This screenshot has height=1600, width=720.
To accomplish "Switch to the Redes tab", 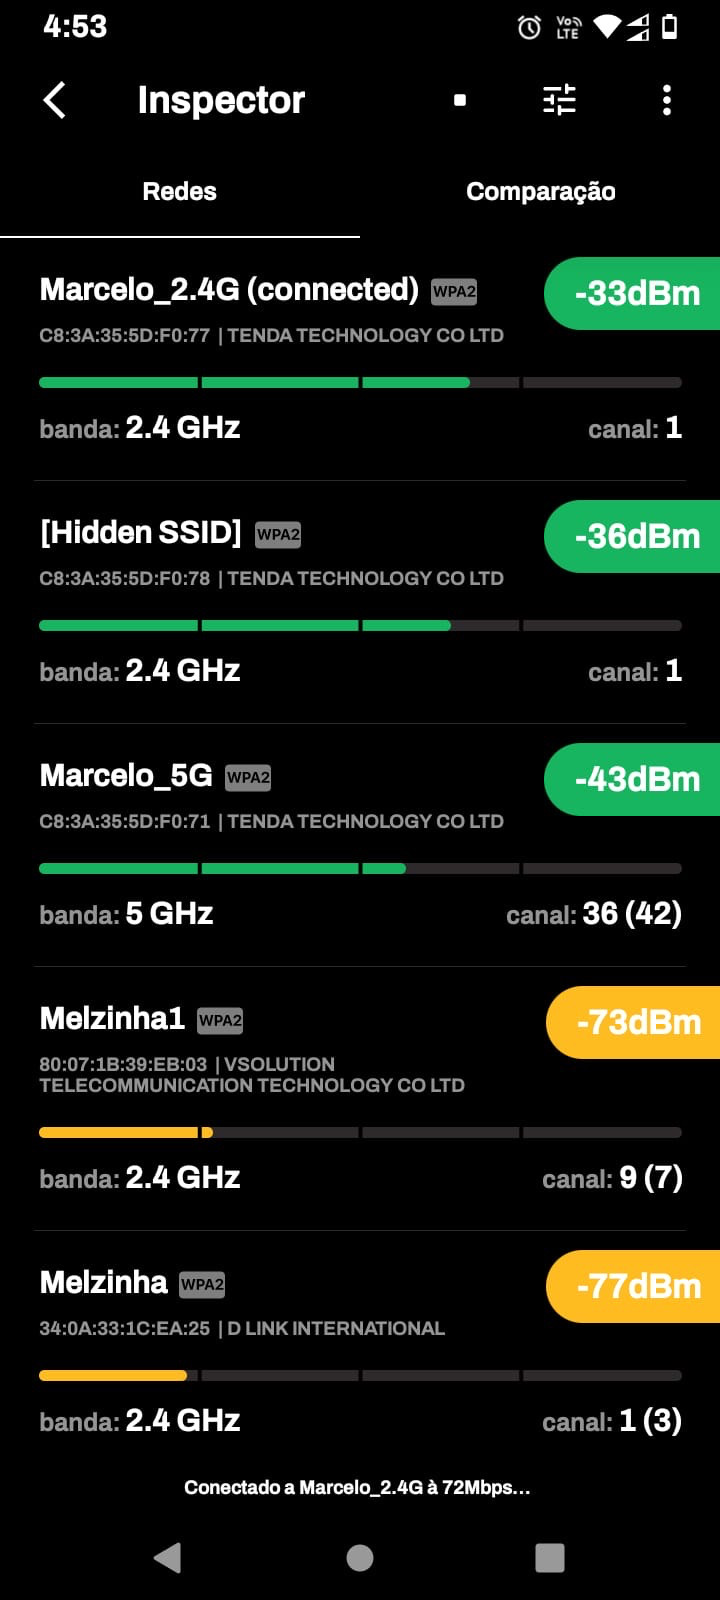I will (x=180, y=192).
